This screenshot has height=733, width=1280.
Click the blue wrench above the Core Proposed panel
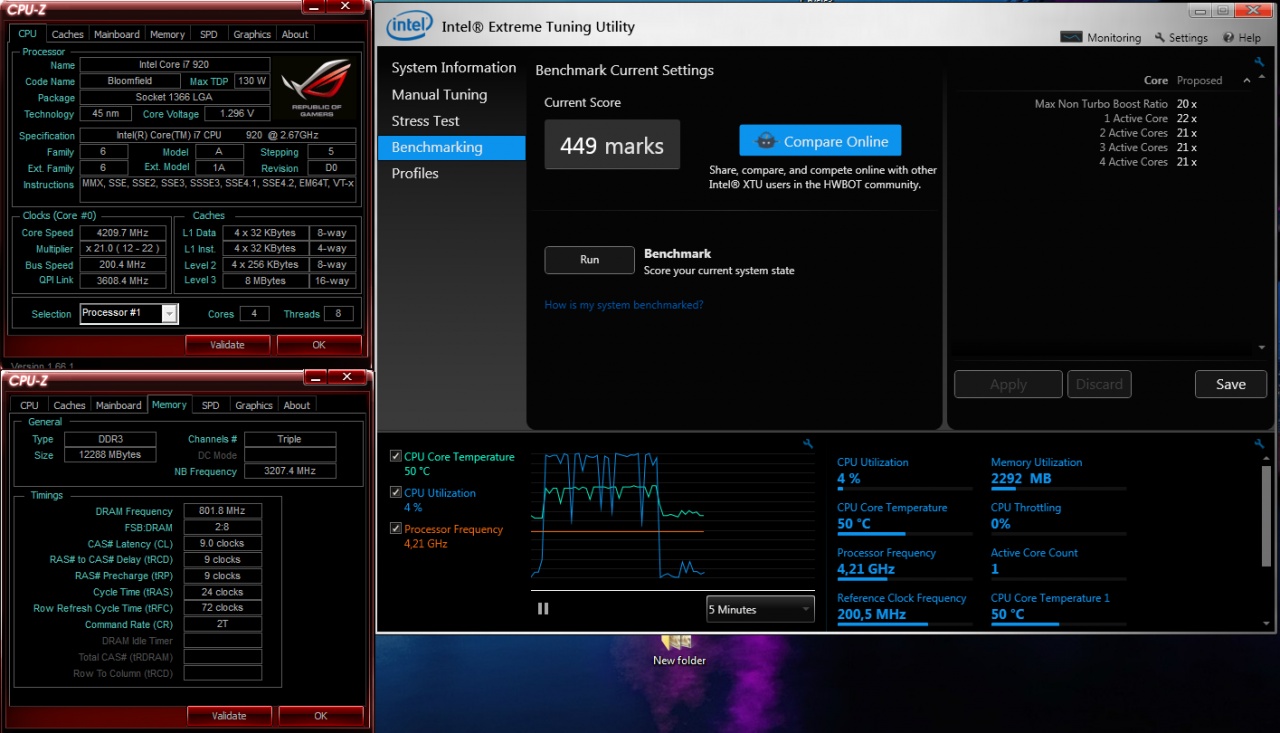pos(1260,62)
